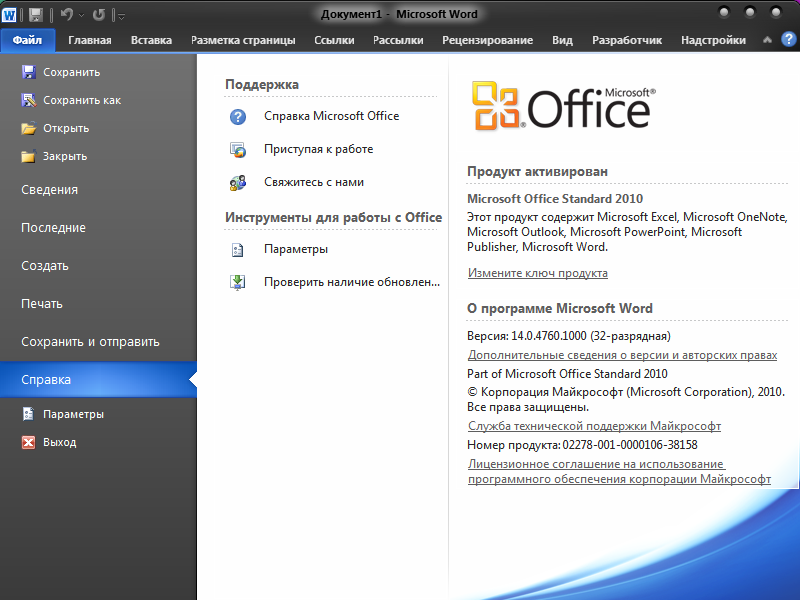Click the red Выход icon
Viewport: 800px width, 600px height.
coord(29,442)
